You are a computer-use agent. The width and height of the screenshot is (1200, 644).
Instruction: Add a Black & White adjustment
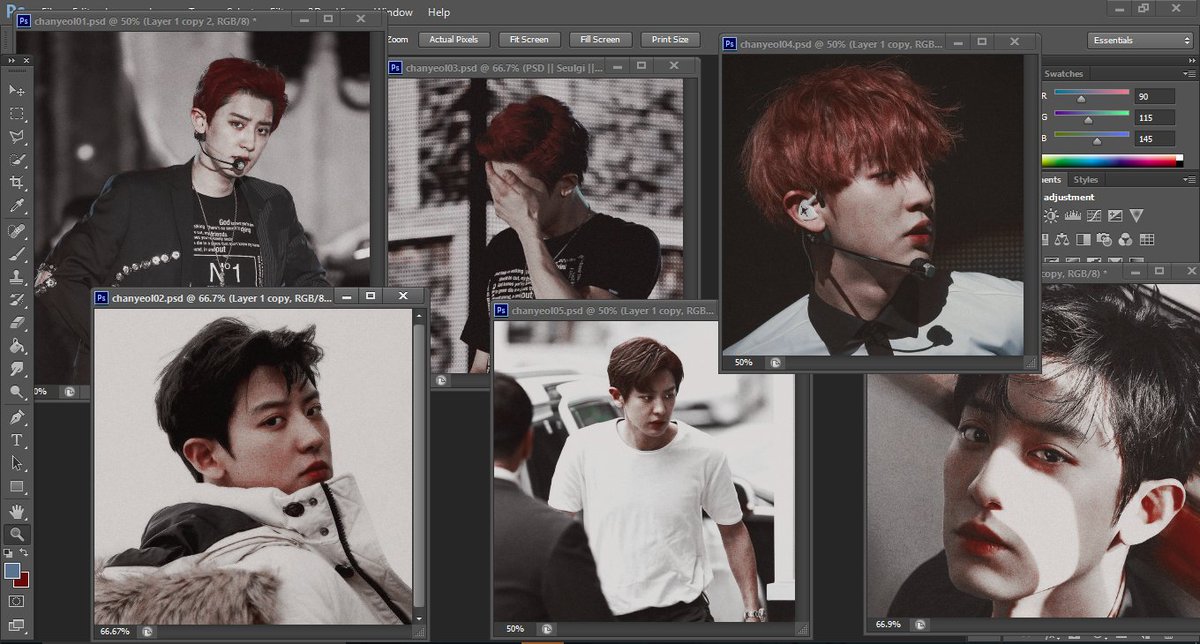pos(1083,240)
